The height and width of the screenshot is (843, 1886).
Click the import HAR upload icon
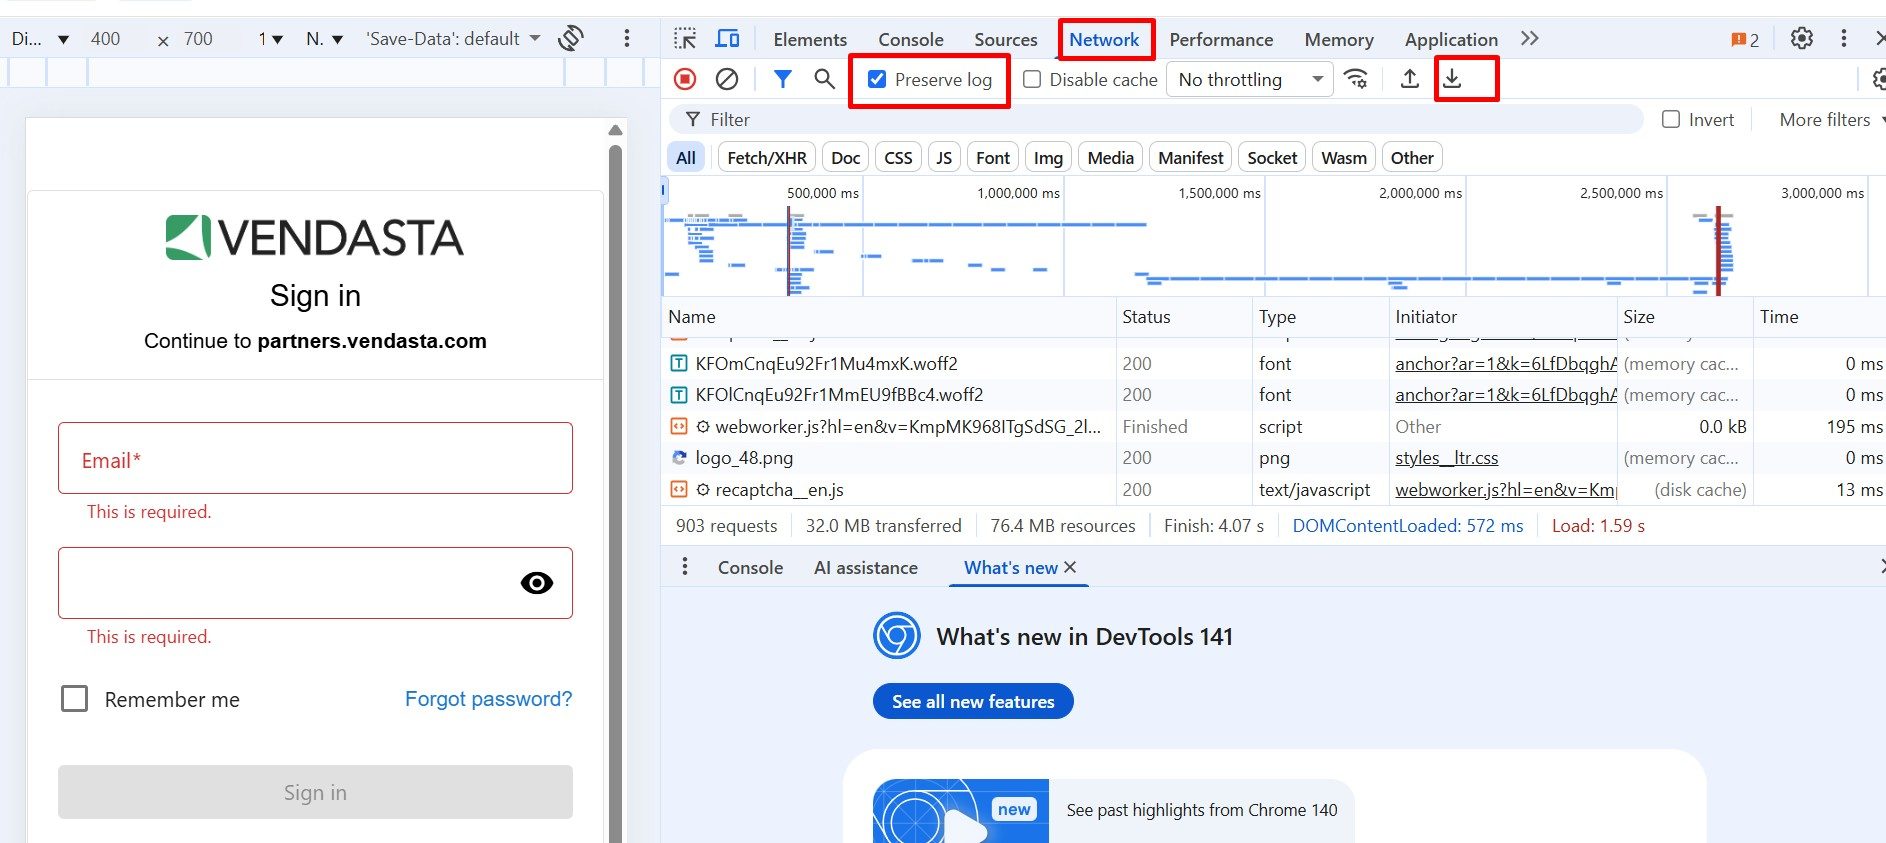point(1409,79)
